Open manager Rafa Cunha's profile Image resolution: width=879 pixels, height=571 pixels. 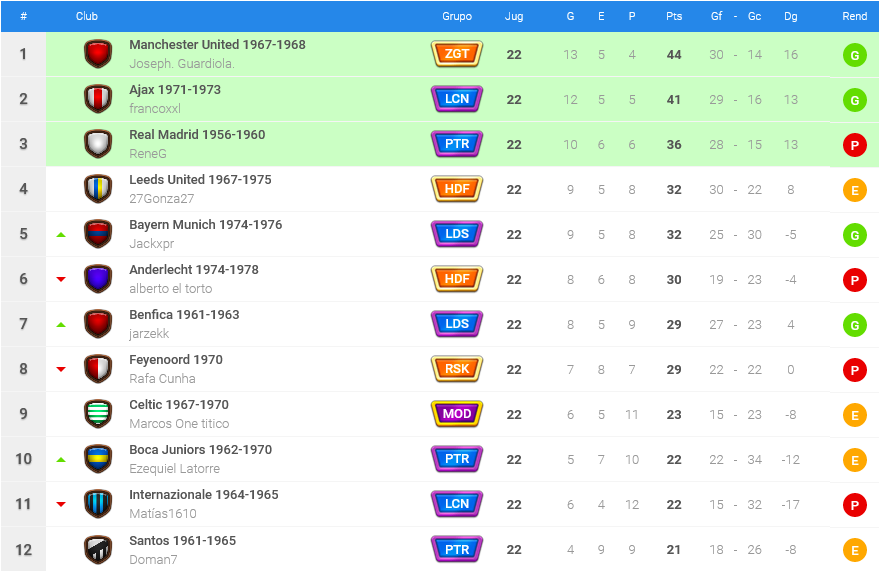(x=162, y=379)
